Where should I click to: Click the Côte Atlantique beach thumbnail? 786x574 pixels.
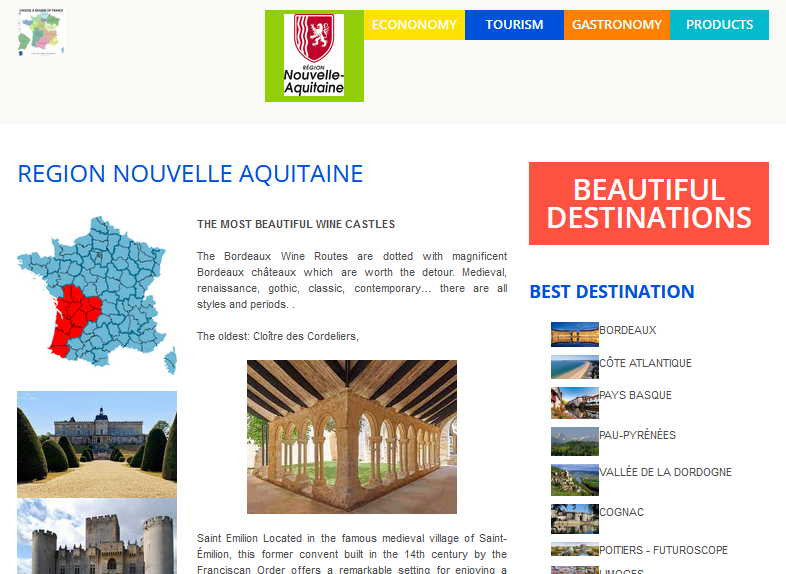pyautogui.click(x=574, y=367)
